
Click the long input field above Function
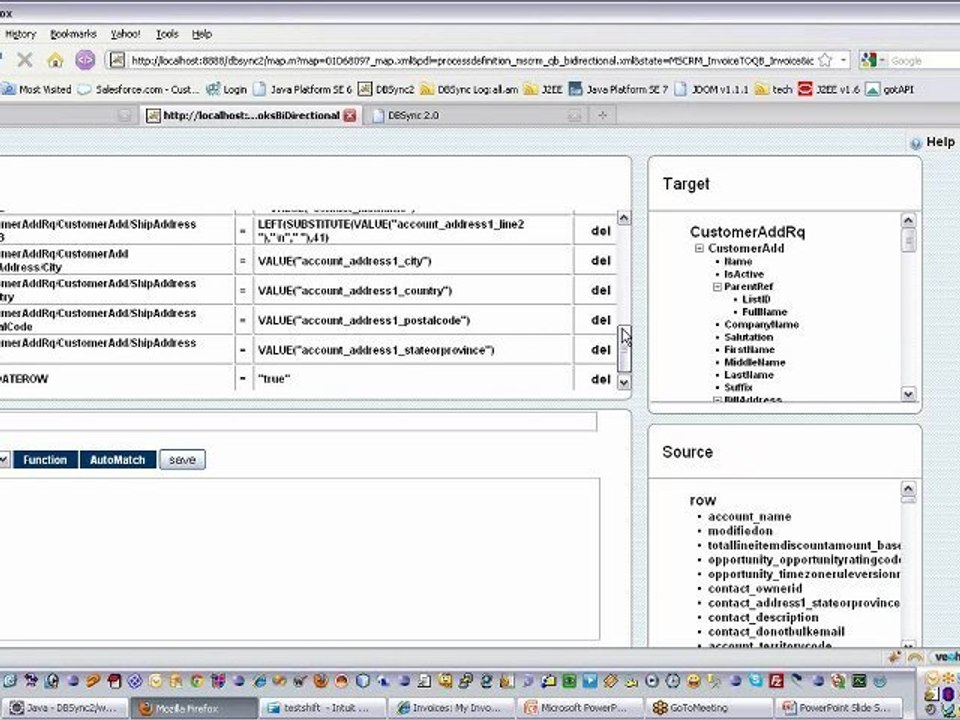coord(298,421)
